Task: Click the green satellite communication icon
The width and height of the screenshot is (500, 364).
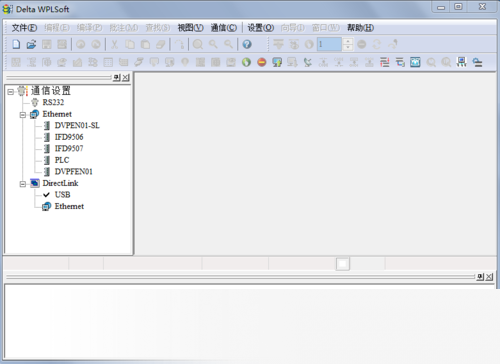Action: point(308,62)
